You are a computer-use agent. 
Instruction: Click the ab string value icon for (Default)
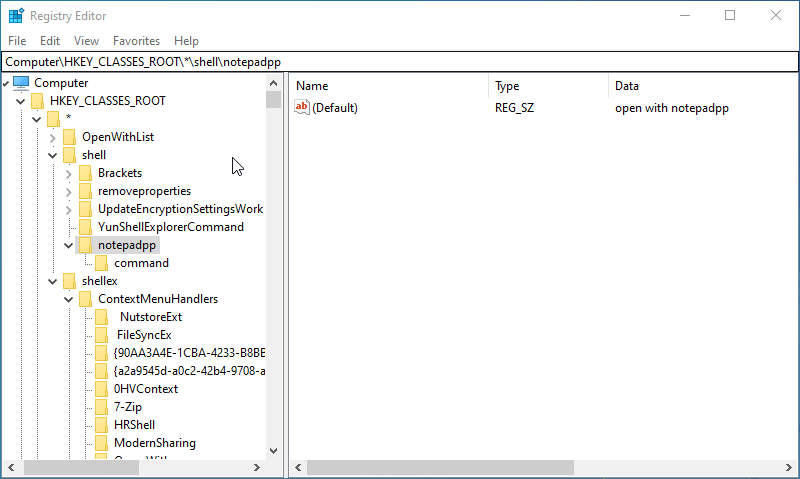pyautogui.click(x=302, y=107)
